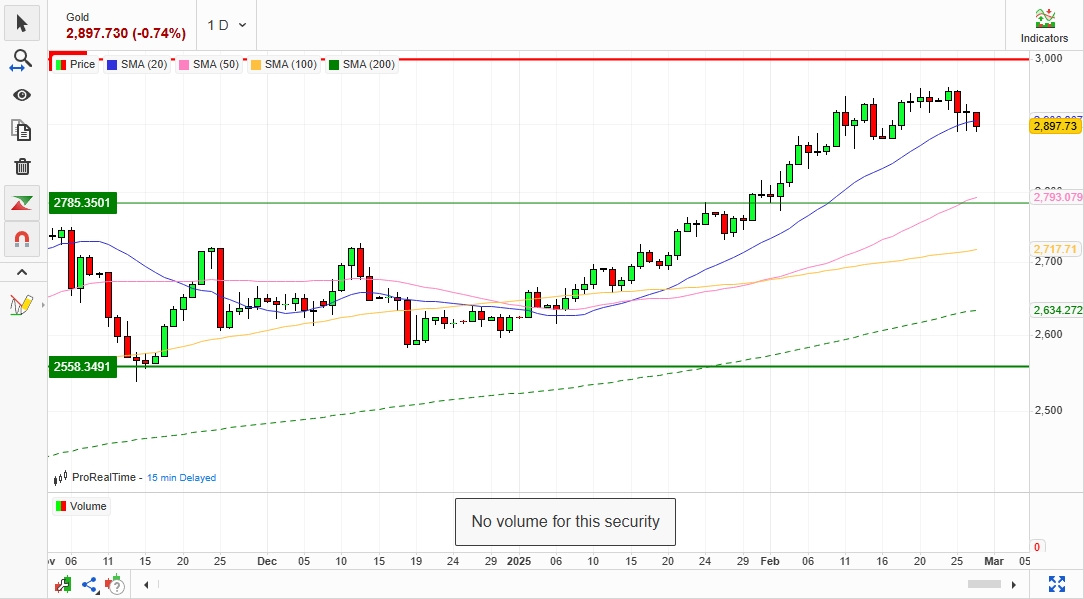Click the share chart icon
The height and width of the screenshot is (599, 1084).
[89, 585]
